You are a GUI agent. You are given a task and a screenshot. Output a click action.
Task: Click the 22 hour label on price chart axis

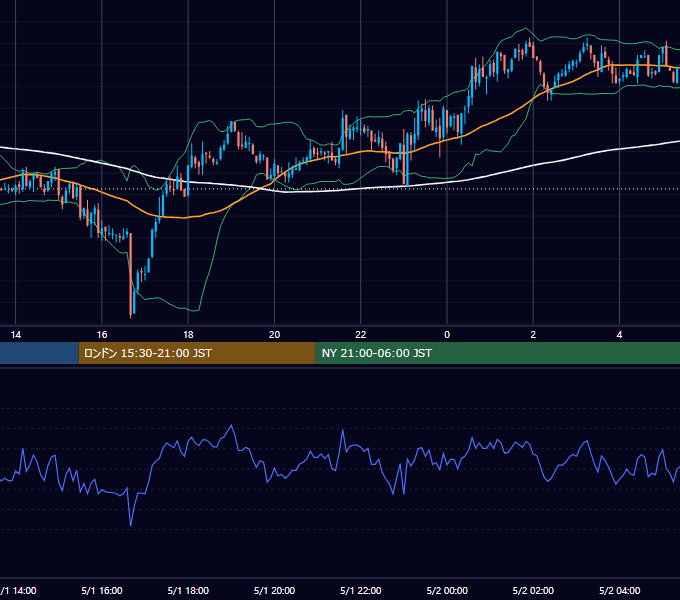click(x=361, y=335)
